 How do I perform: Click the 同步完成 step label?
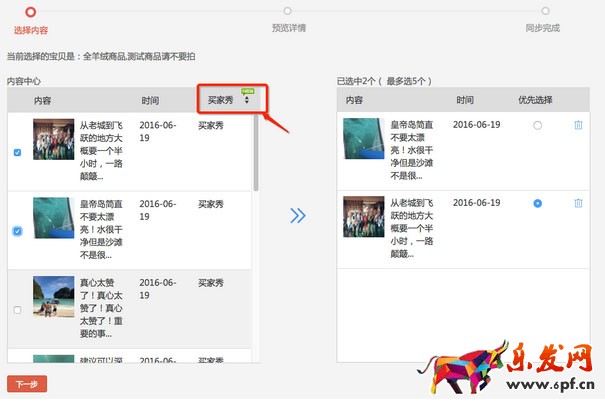542,28
